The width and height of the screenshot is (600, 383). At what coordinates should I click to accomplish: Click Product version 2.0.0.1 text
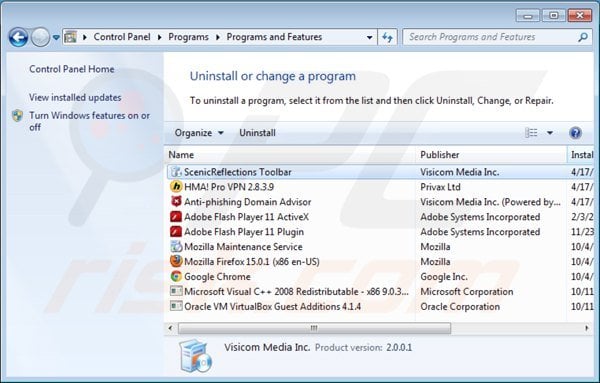tap(364, 348)
